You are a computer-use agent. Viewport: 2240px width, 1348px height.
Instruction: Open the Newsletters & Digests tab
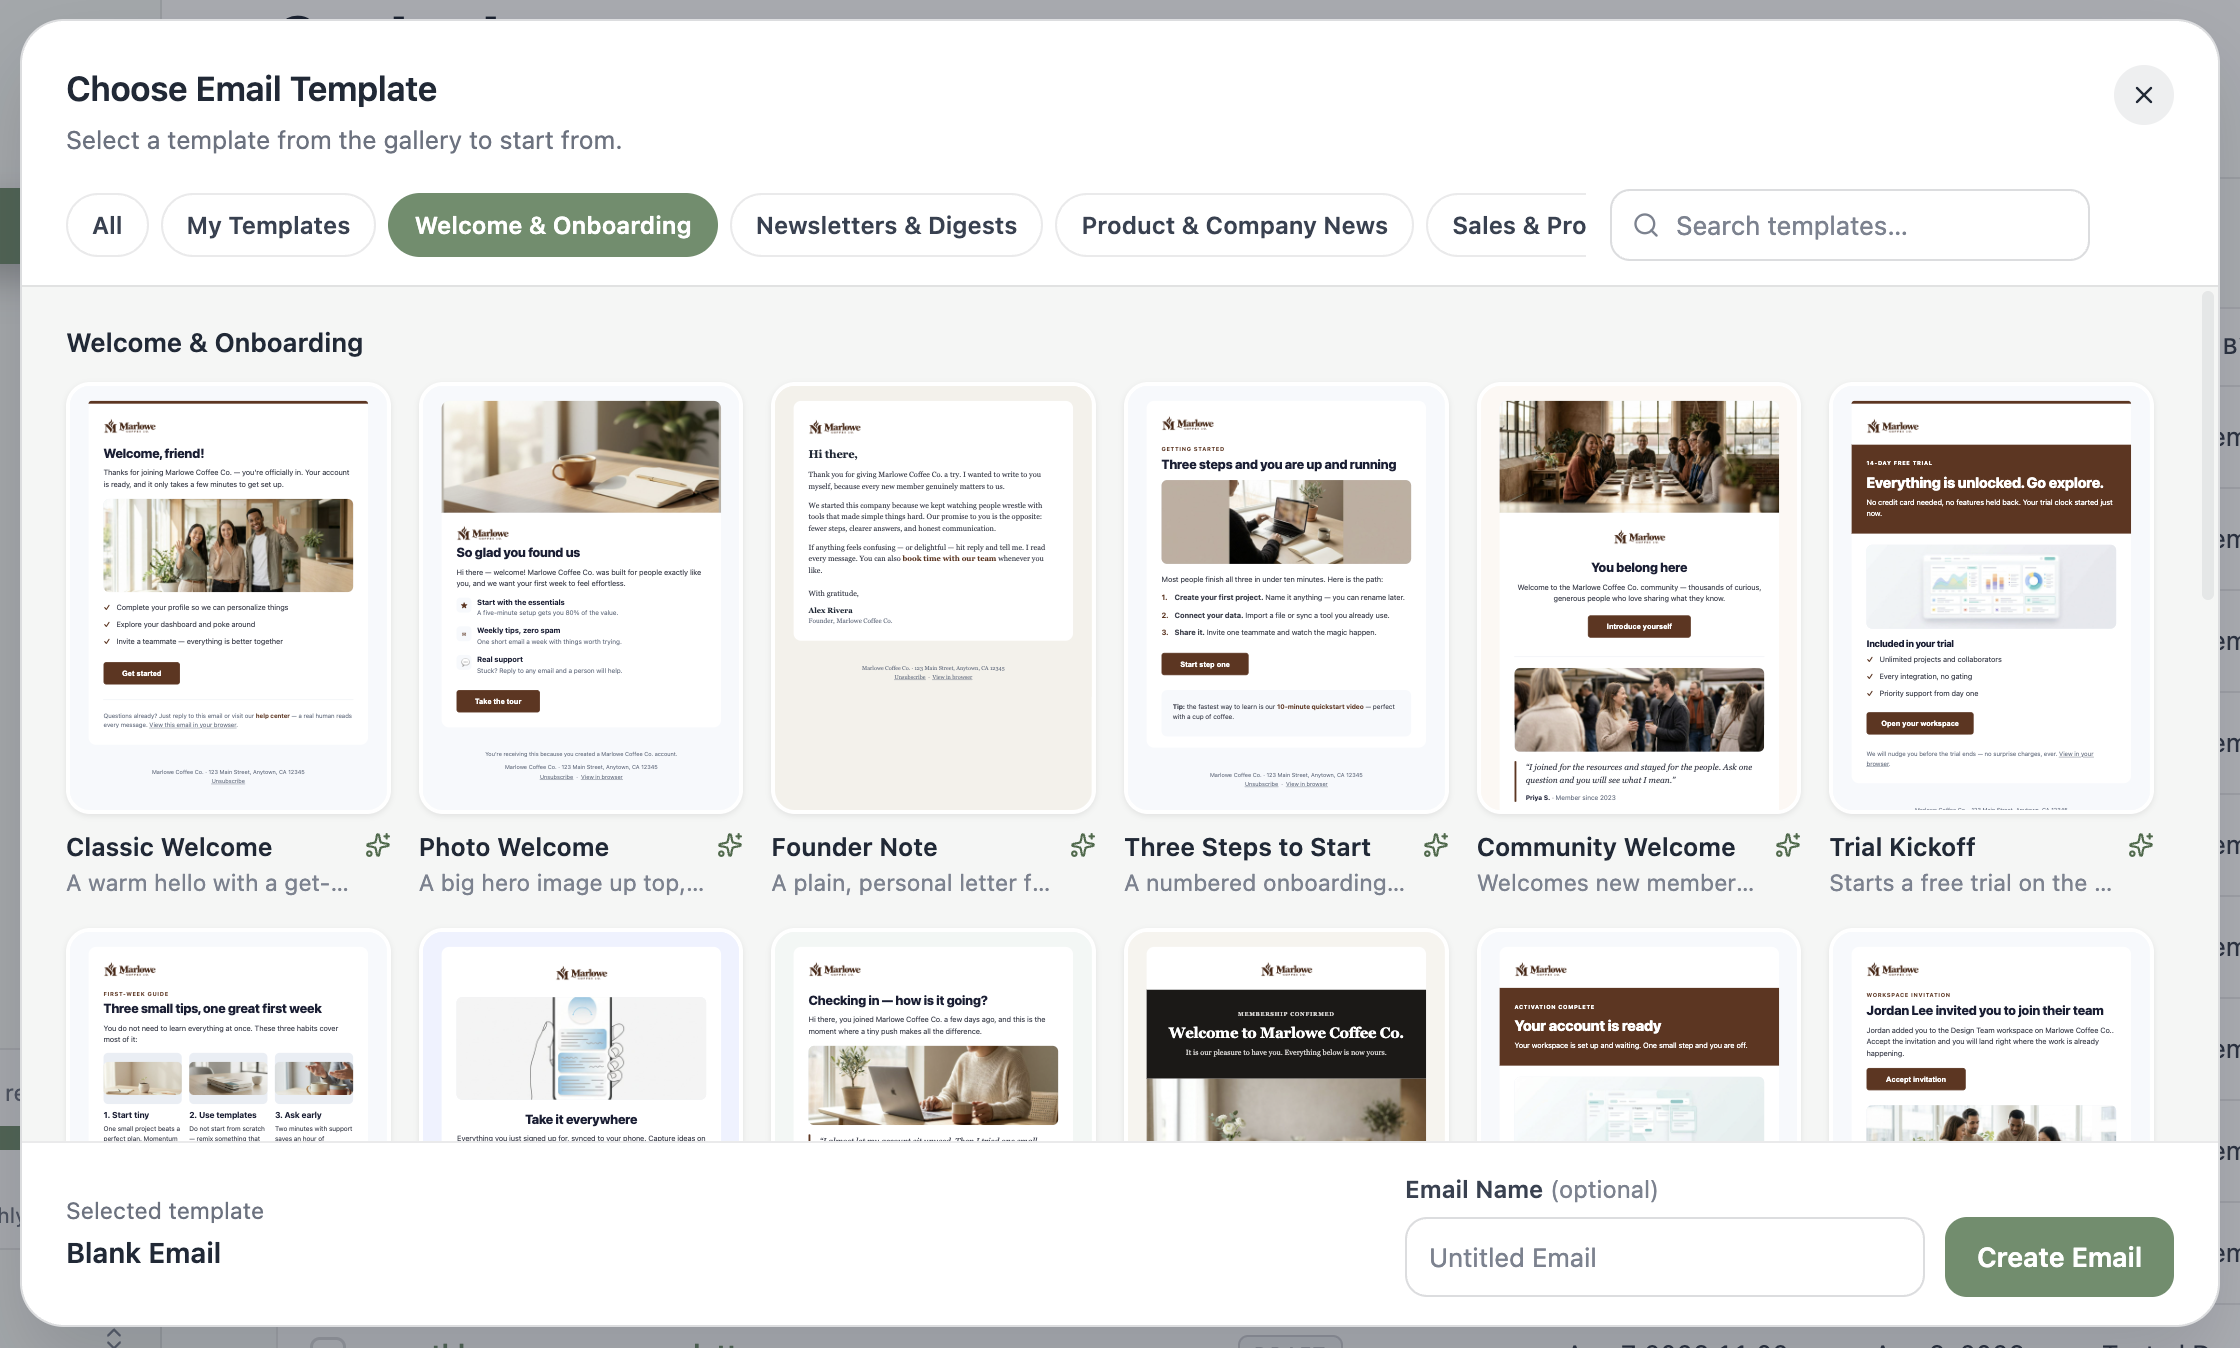pyautogui.click(x=886, y=225)
